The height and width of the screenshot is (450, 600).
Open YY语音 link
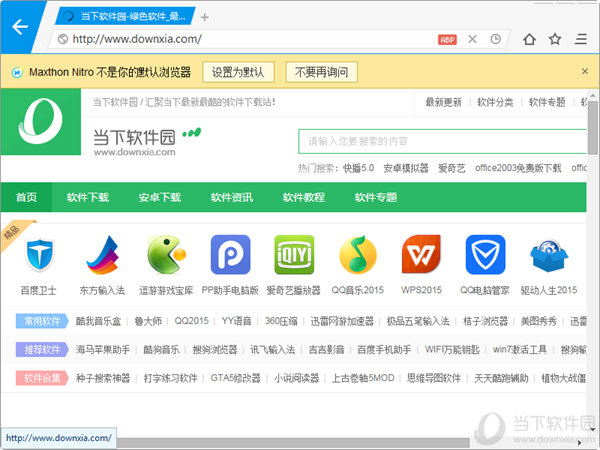236,321
